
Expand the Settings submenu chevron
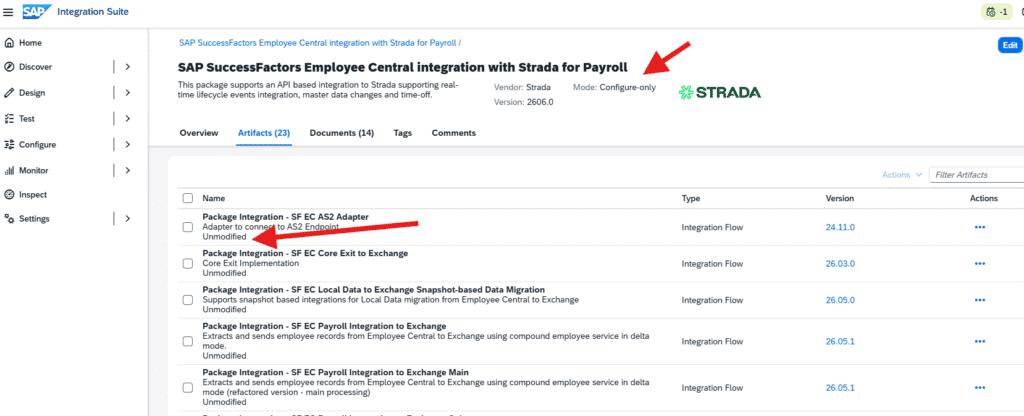pos(128,219)
